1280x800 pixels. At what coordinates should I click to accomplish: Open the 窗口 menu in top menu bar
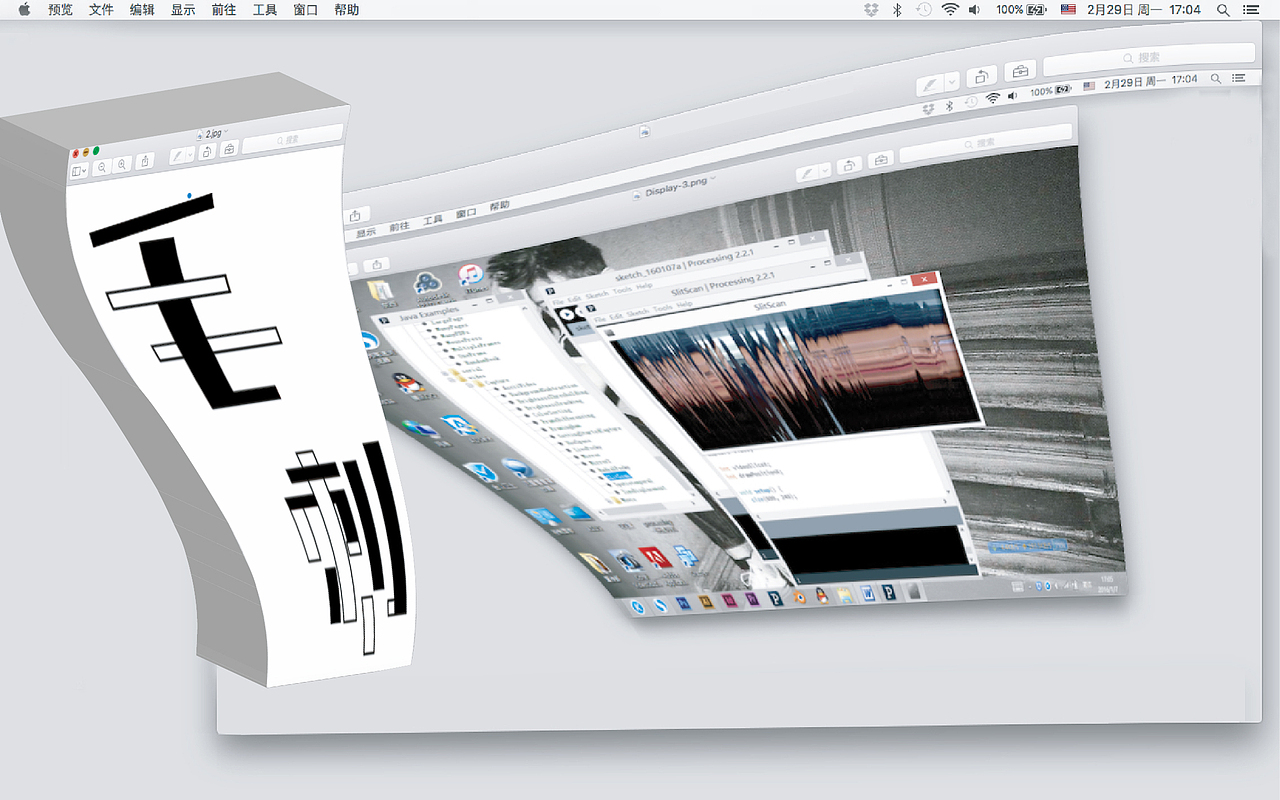(306, 10)
